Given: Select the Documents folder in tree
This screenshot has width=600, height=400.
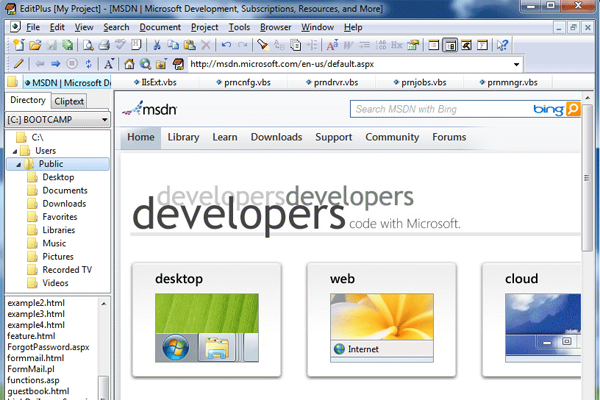Looking at the screenshot, I should (65, 190).
